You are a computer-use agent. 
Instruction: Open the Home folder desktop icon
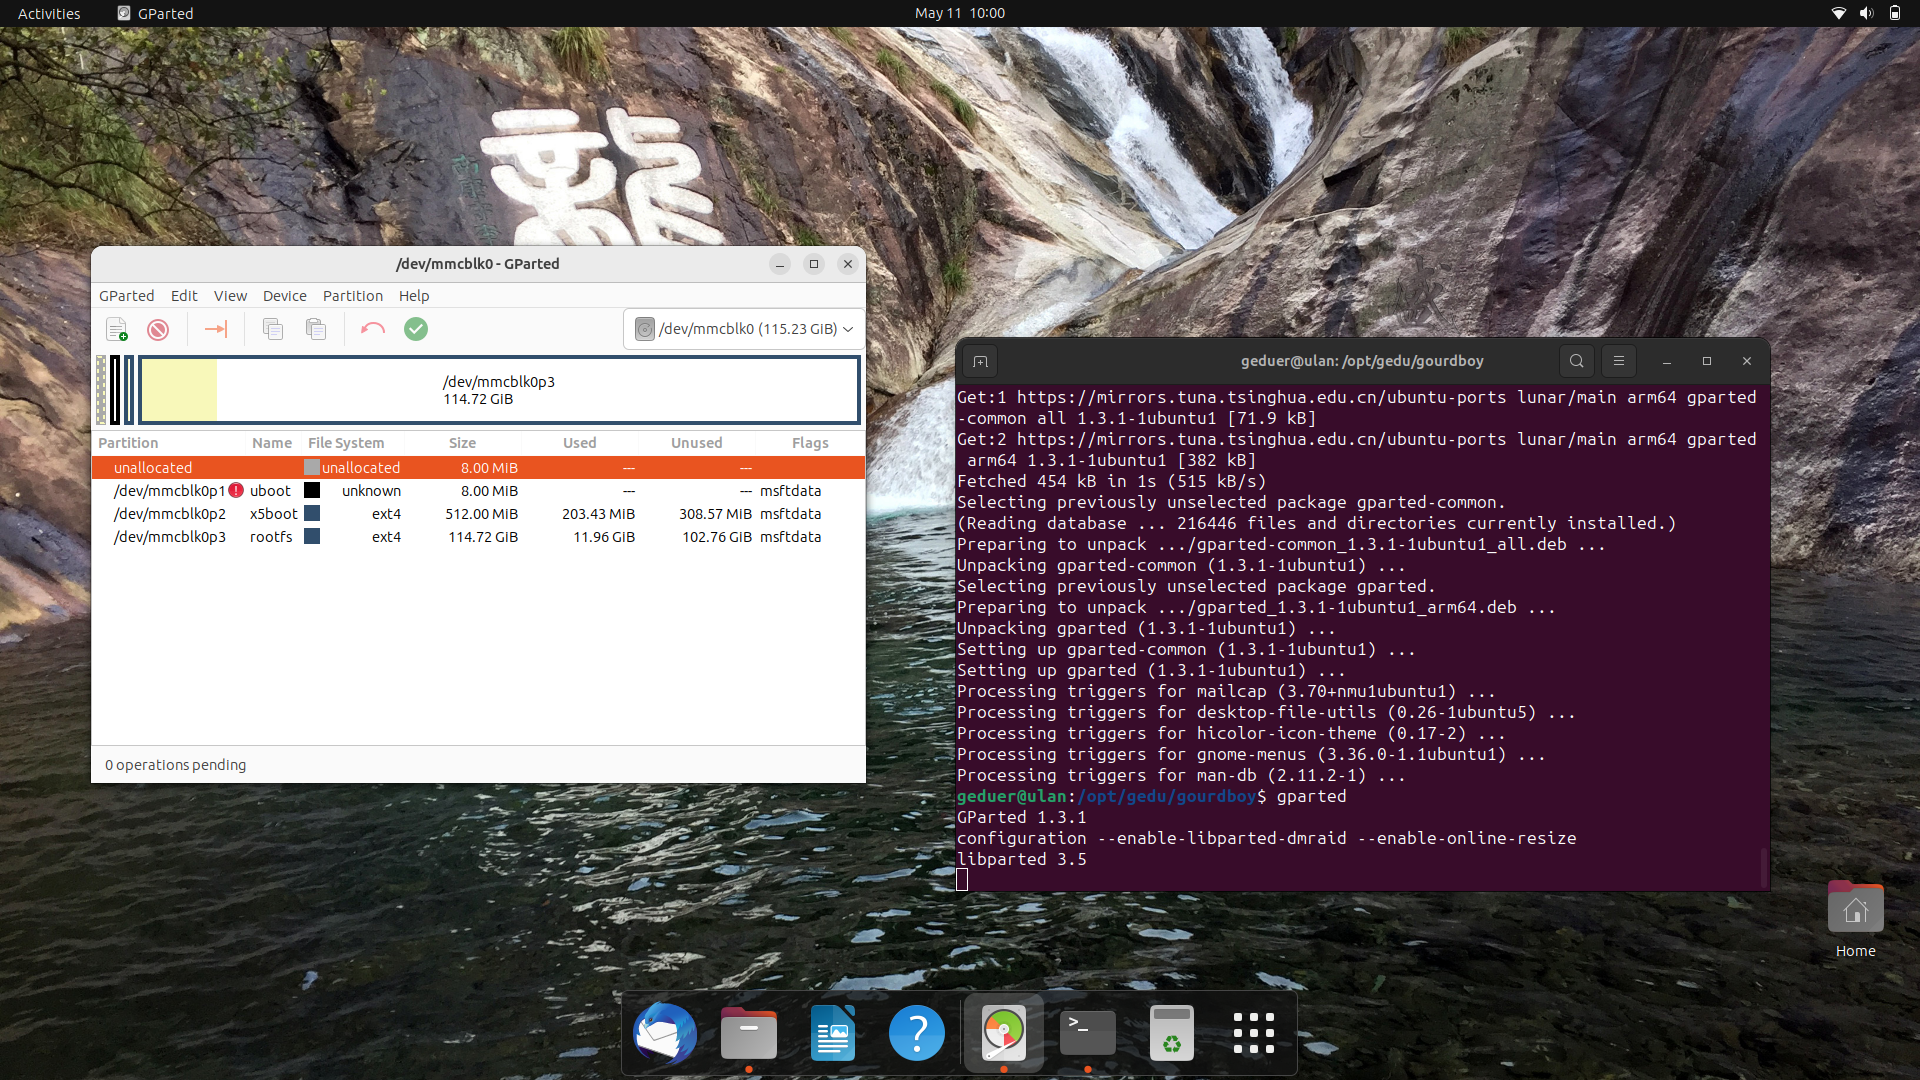[1856, 920]
